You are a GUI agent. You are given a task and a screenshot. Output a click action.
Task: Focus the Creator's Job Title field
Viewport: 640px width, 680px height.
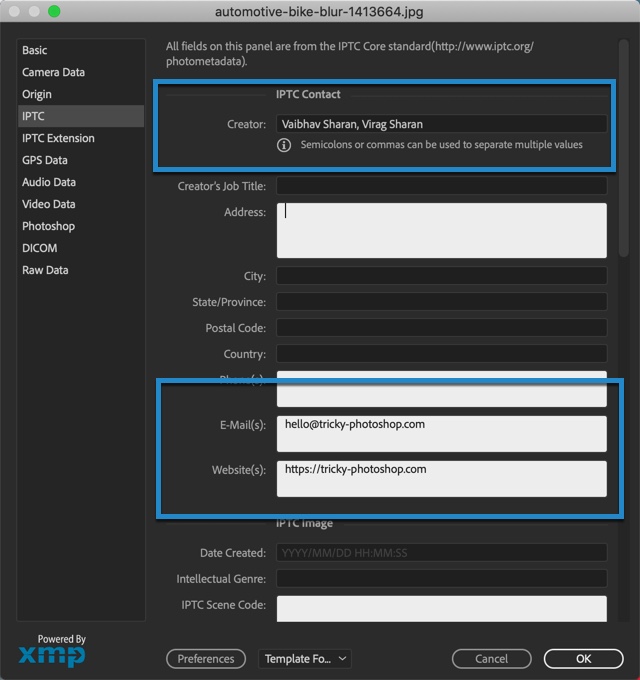coord(441,186)
